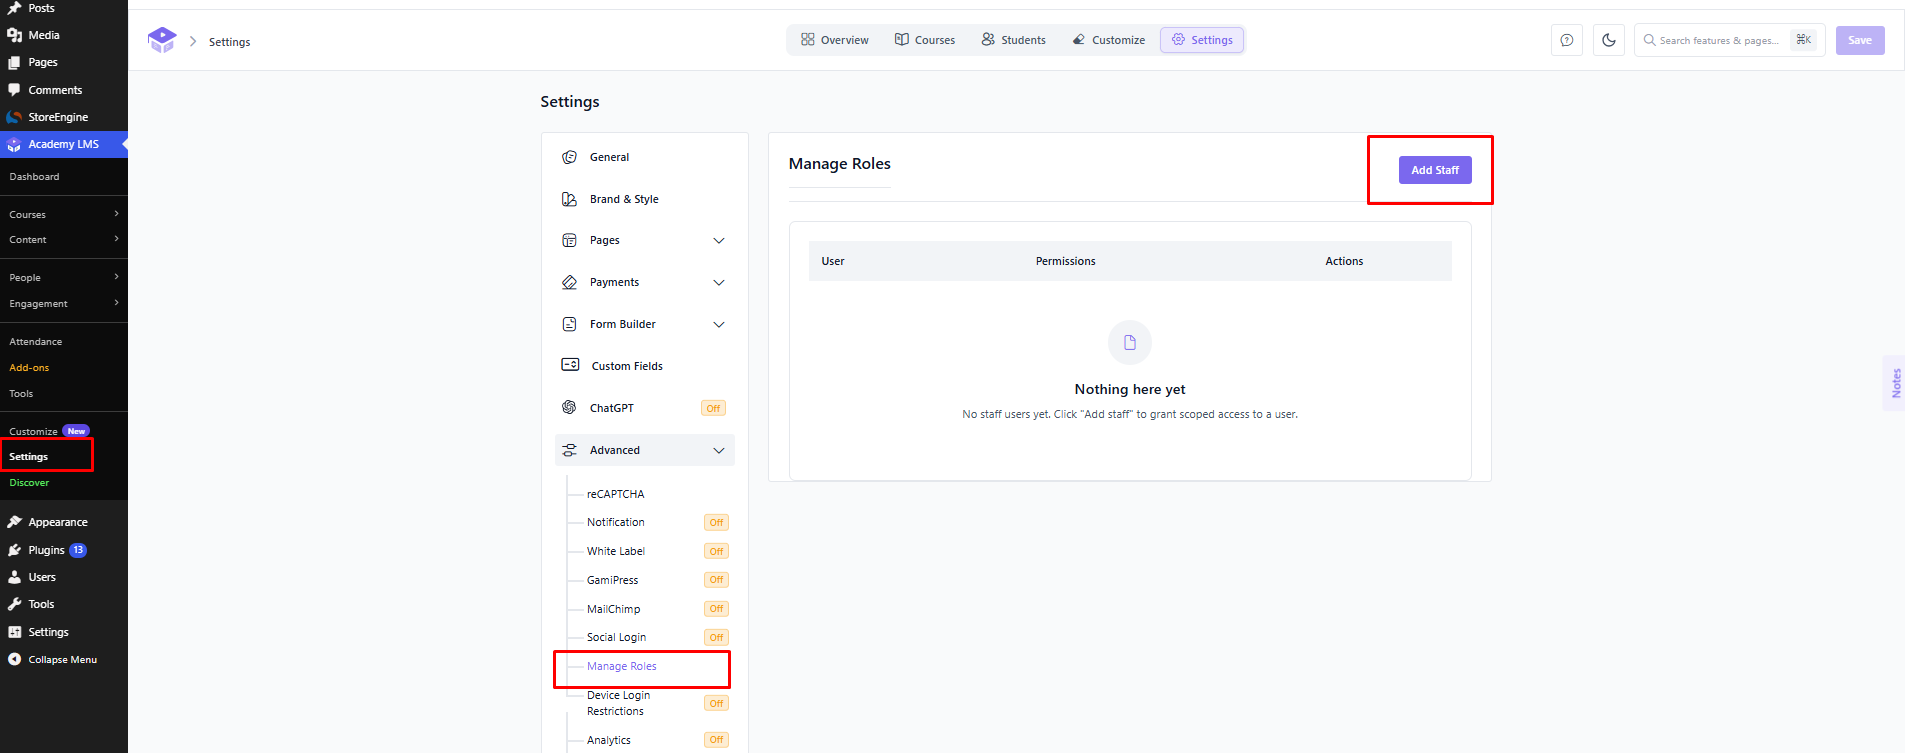Image resolution: width=1905 pixels, height=753 pixels.
Task: Click the ChatGPT logo icon
Action: (x=569, y=407)
